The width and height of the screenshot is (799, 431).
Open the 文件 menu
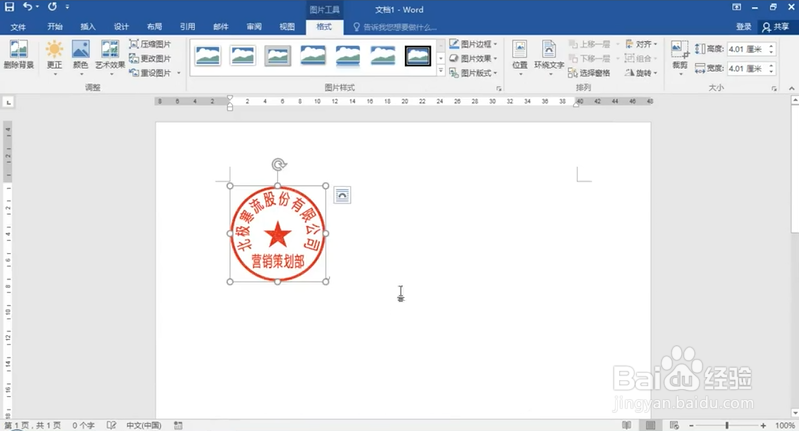pyautogui.click(x=18, y=27)
